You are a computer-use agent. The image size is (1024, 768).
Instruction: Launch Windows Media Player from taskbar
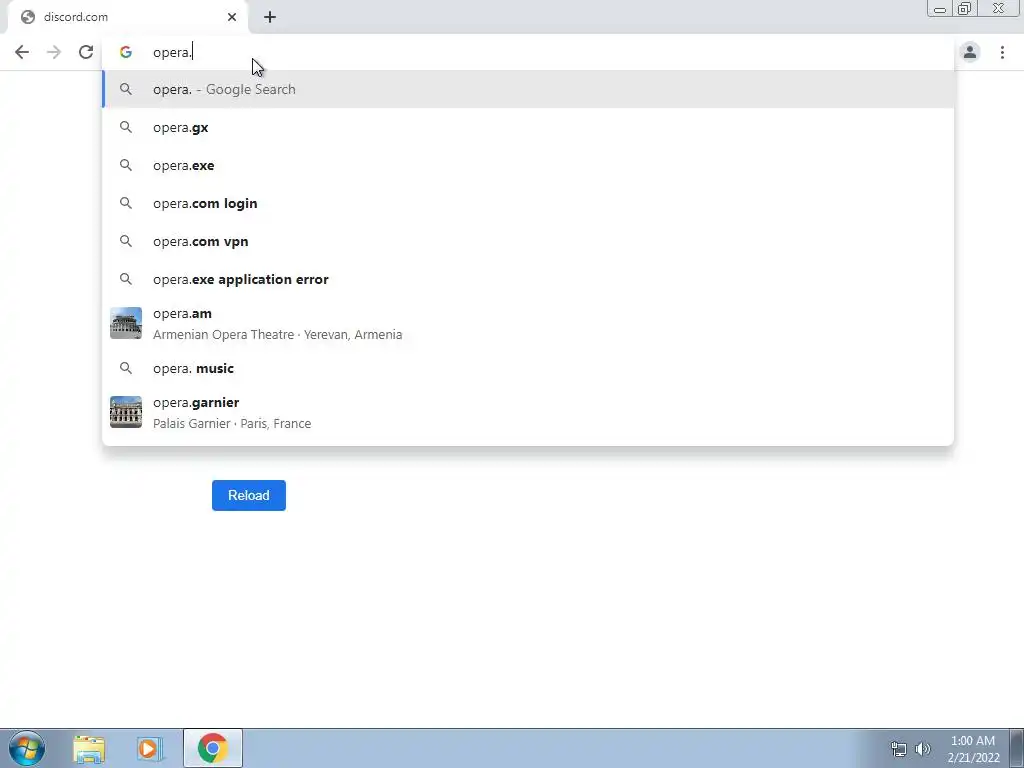point(149,748)
